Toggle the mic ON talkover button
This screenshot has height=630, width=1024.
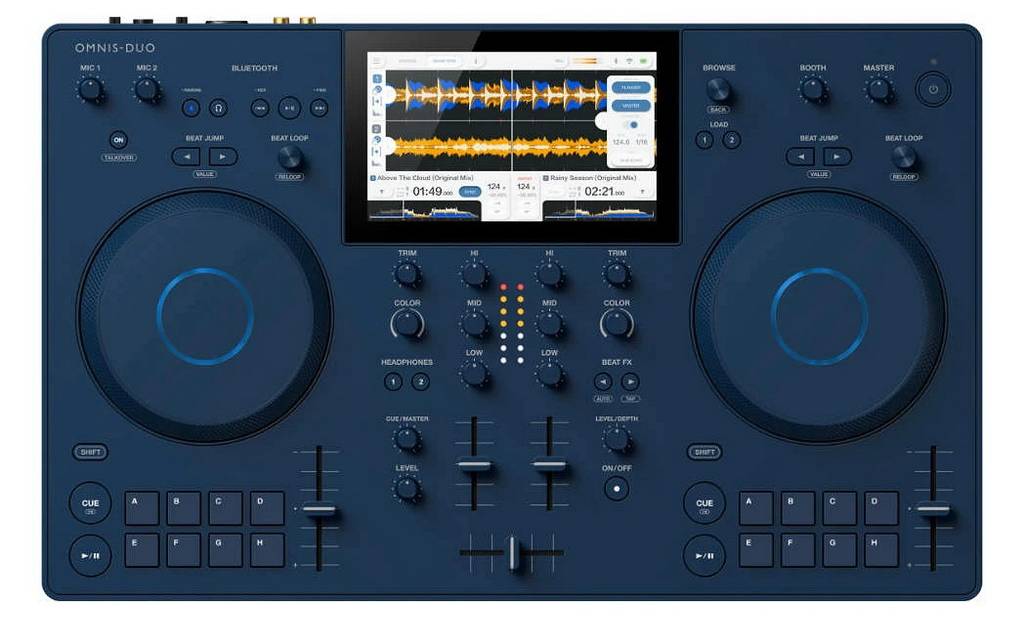119,140
